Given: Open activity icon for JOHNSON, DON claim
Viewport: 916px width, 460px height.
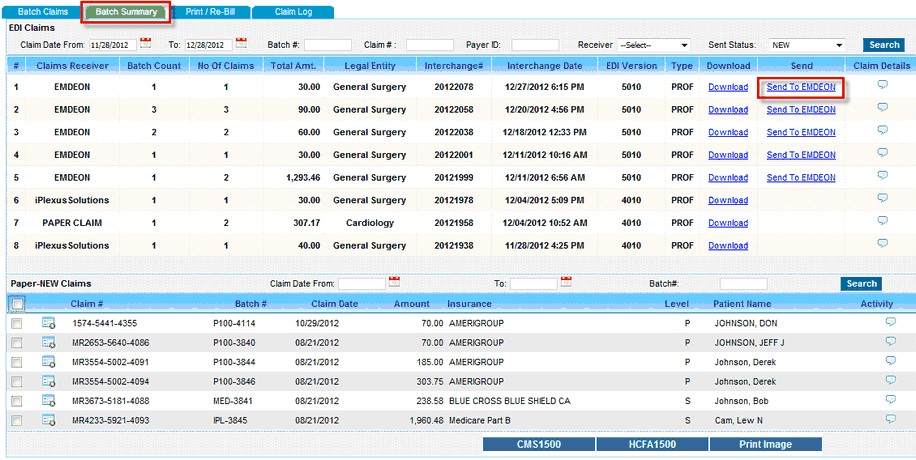Looking at the screenshot, I should pyautogui.click(x=890, y=322).
